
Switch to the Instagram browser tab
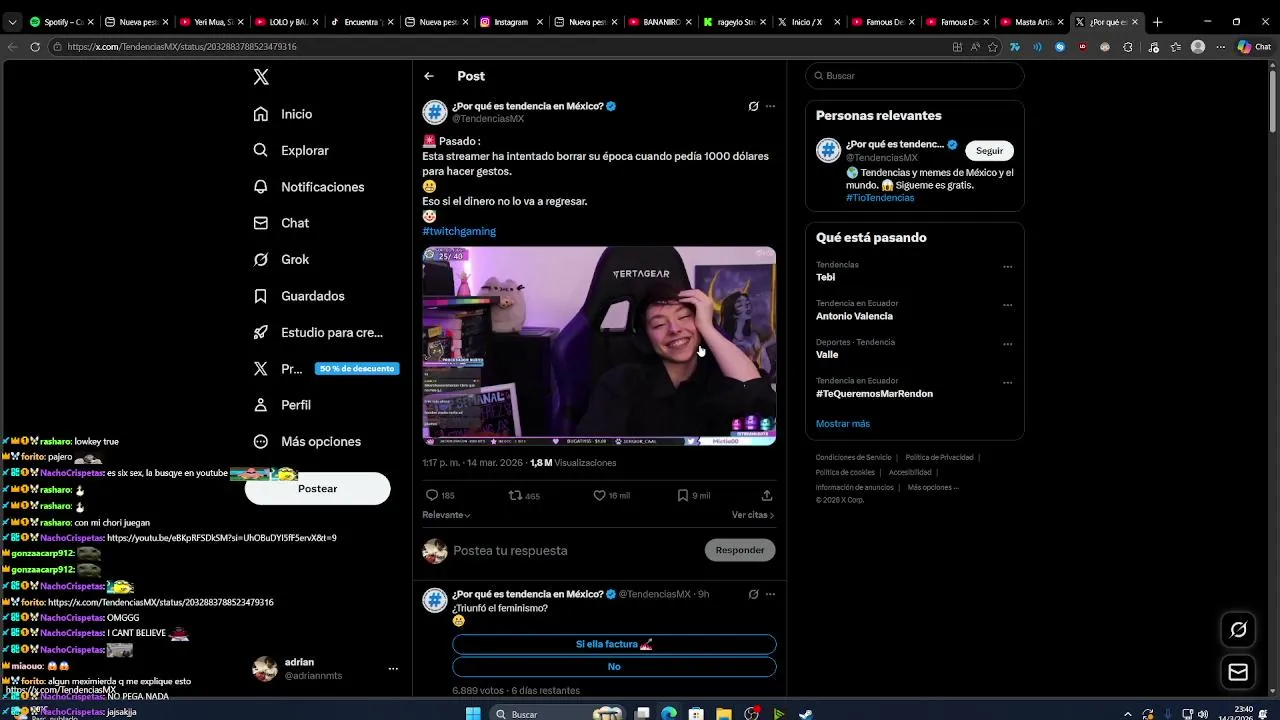513,22
